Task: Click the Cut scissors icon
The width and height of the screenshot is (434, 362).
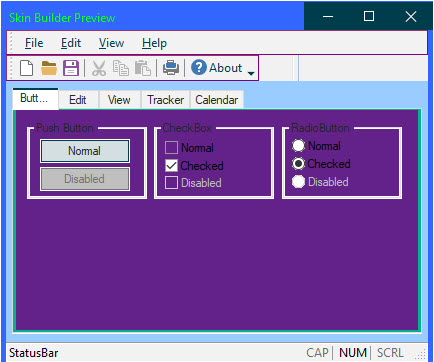Action: pyautogui.click(x=99, y=68)
